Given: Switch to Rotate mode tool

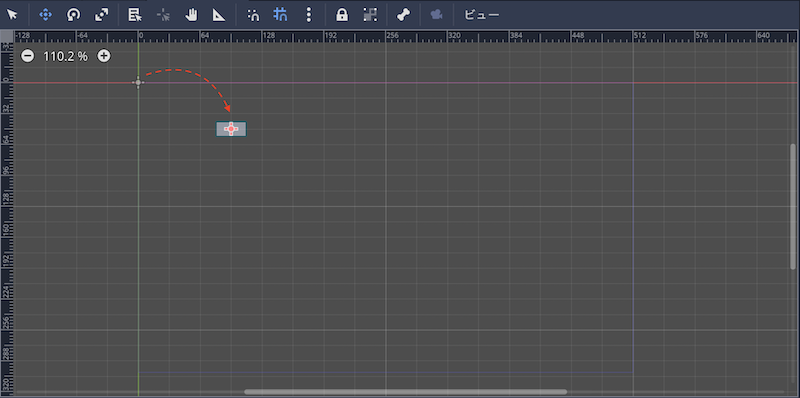Looking at the screenshot, I should [73, 15].
